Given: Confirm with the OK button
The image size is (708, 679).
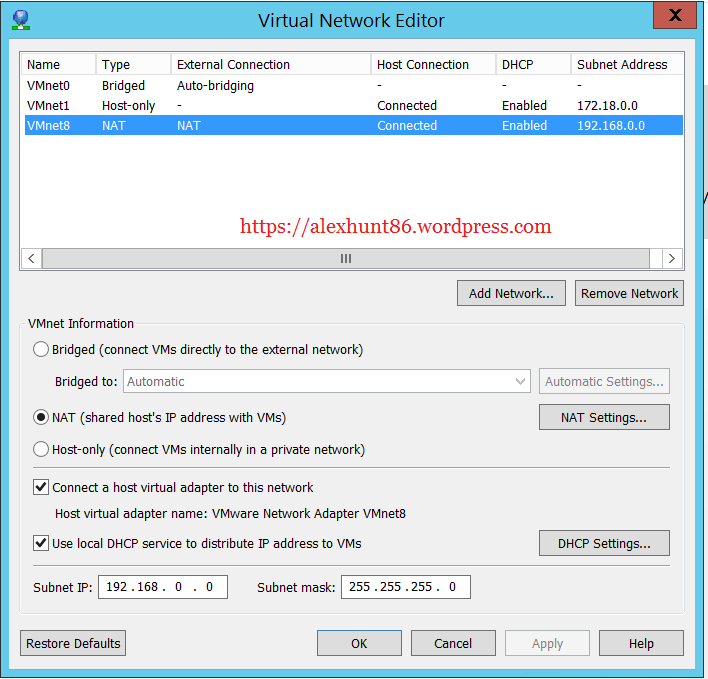Looking at the screenshot, I should [359, 643].
